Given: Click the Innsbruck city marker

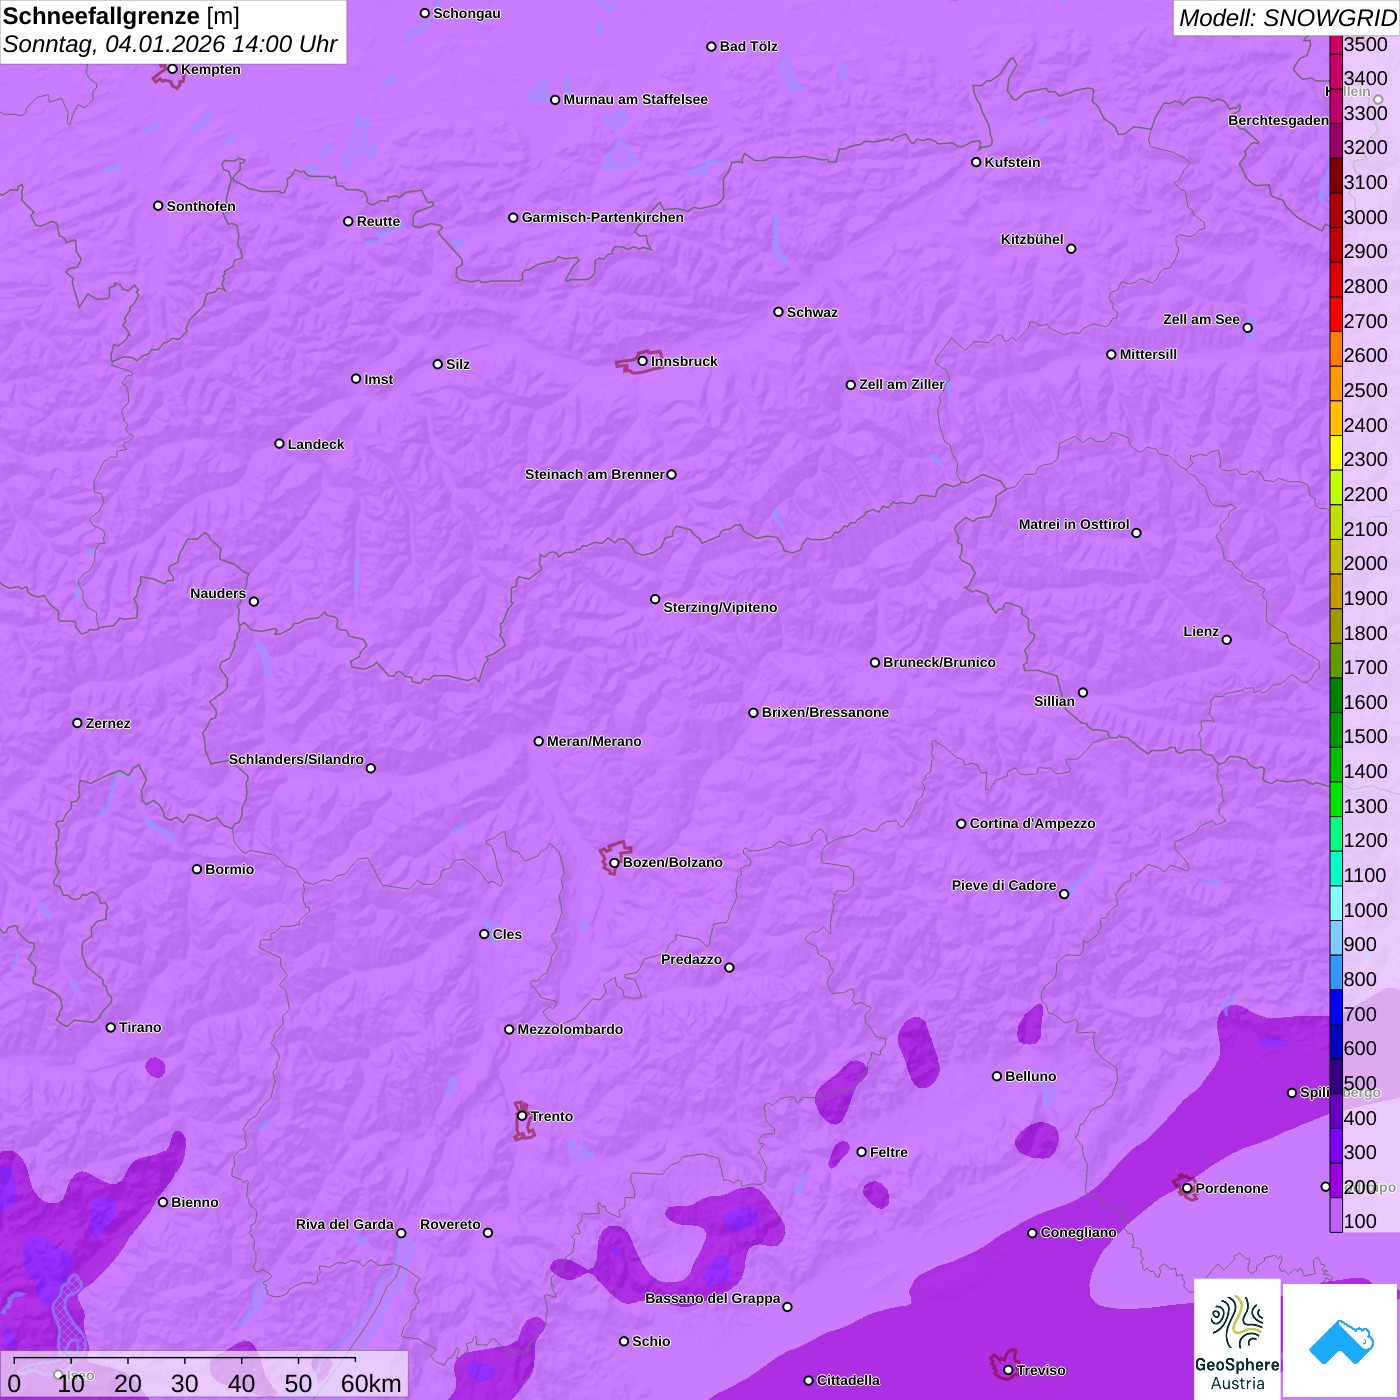Looking at the screenshot, I should click(x=643, y=361).
